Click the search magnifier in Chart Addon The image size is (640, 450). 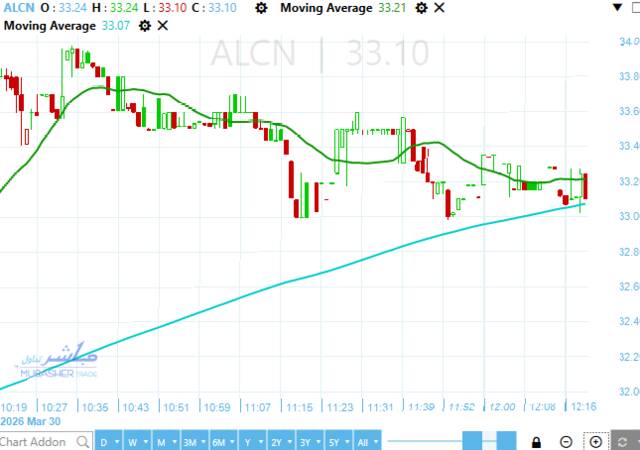pyautogui.click(x=84, y=442)
